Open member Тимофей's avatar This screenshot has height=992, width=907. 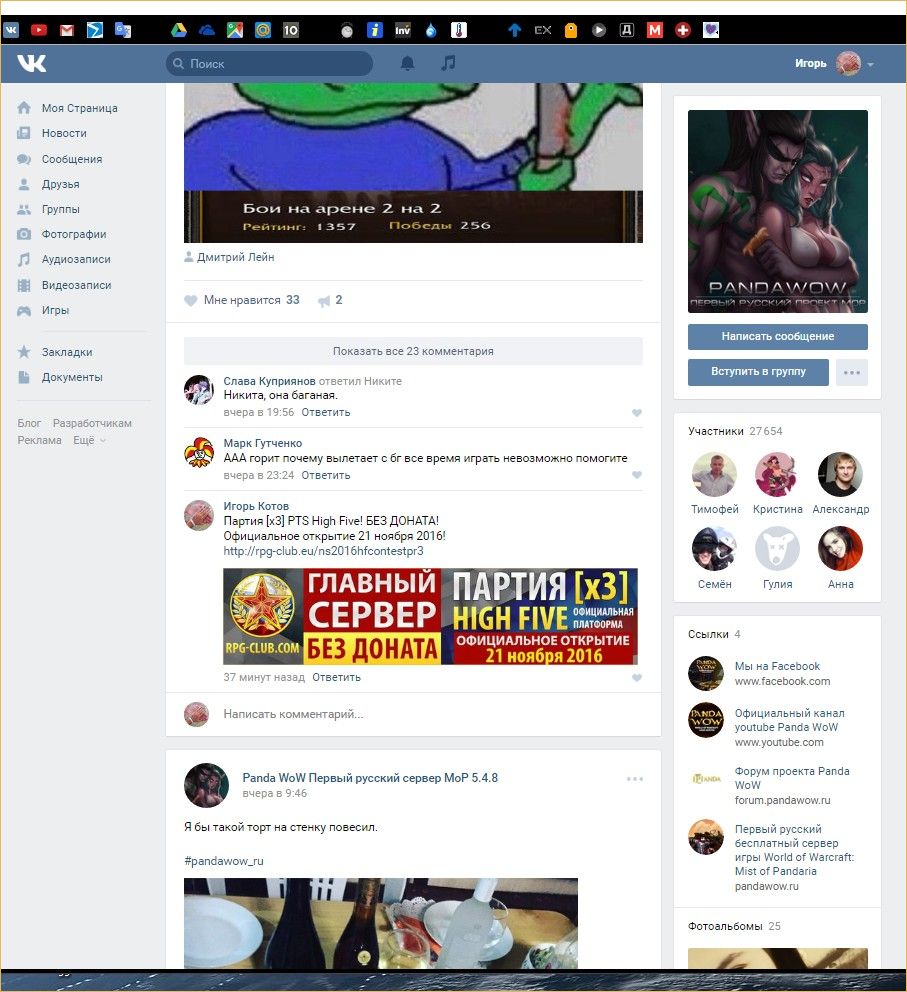click(714, 474)
